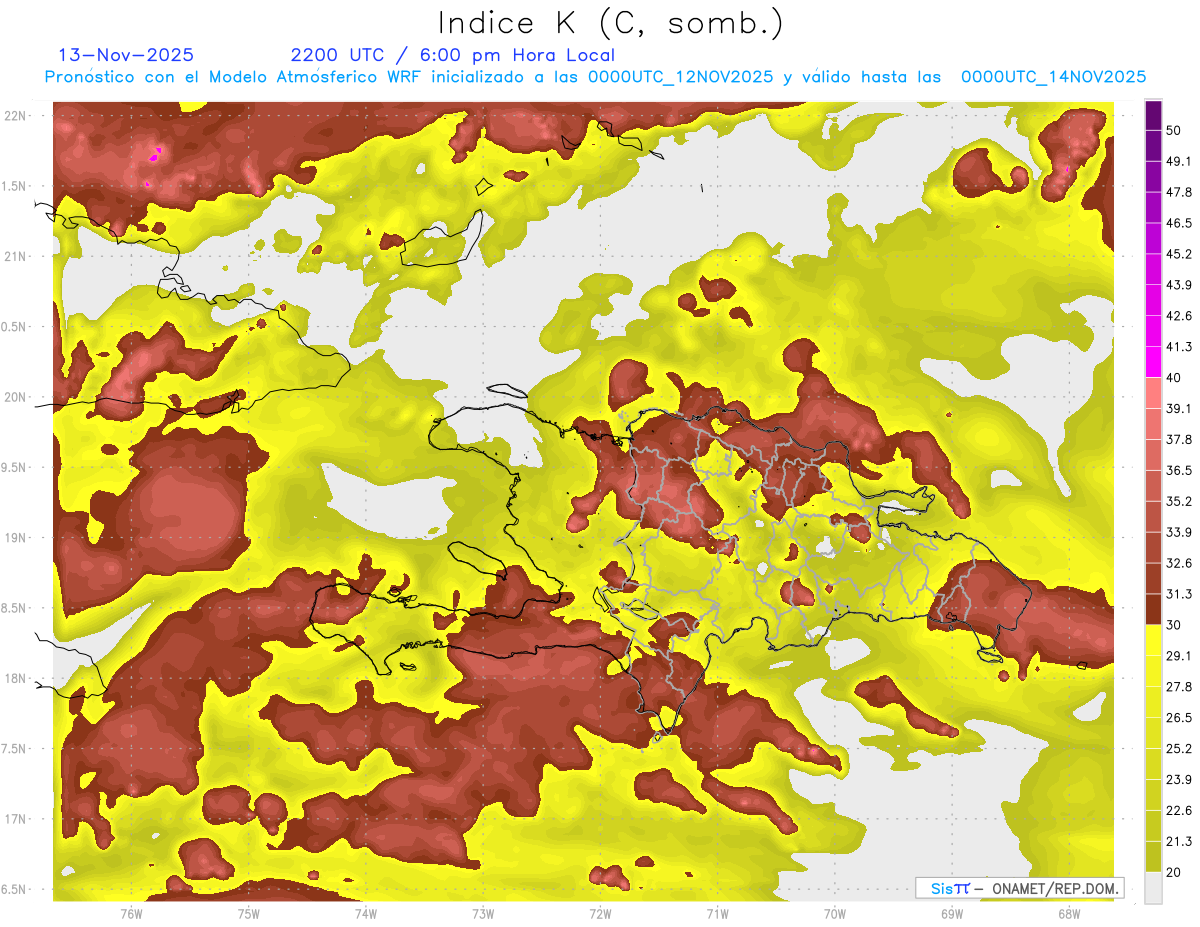This screenshot has width=1200, height=927.
Task: Click the color scale value "23.9"
Action: [1179, 780]
